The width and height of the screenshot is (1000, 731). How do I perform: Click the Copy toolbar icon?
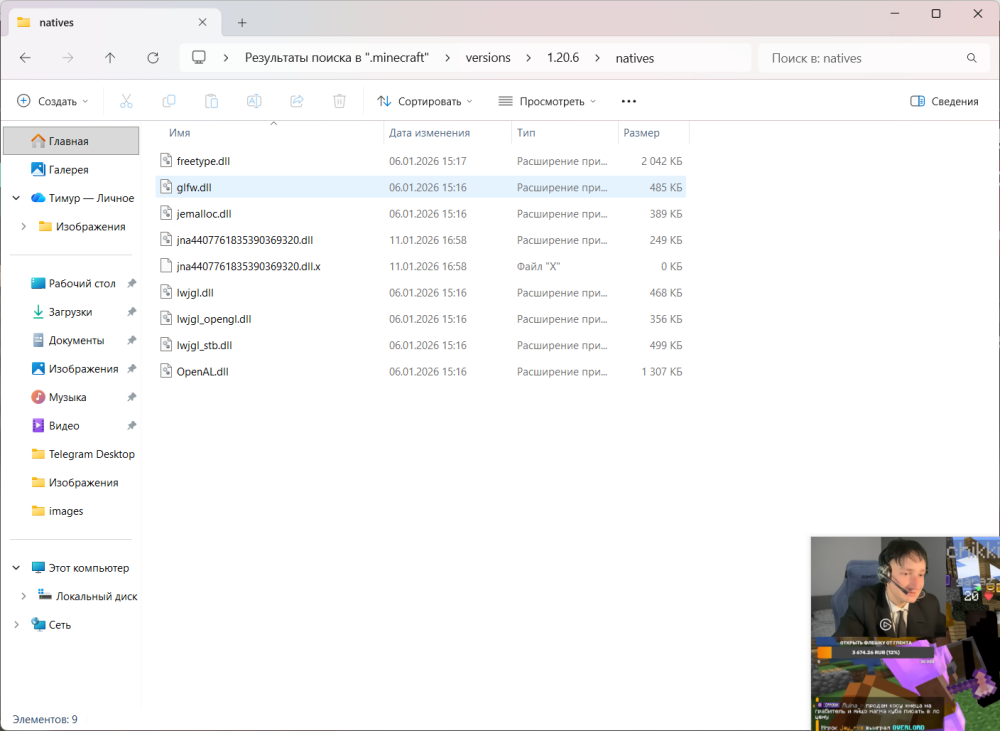click(169, 101)
